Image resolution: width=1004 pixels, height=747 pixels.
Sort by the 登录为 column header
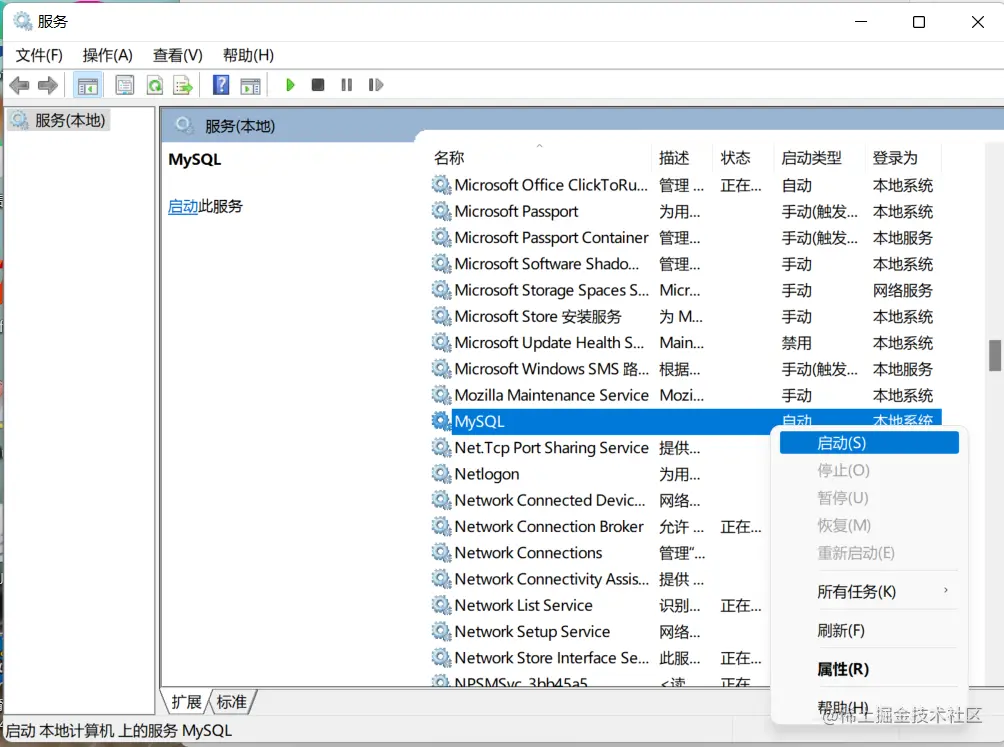(903, 157)
